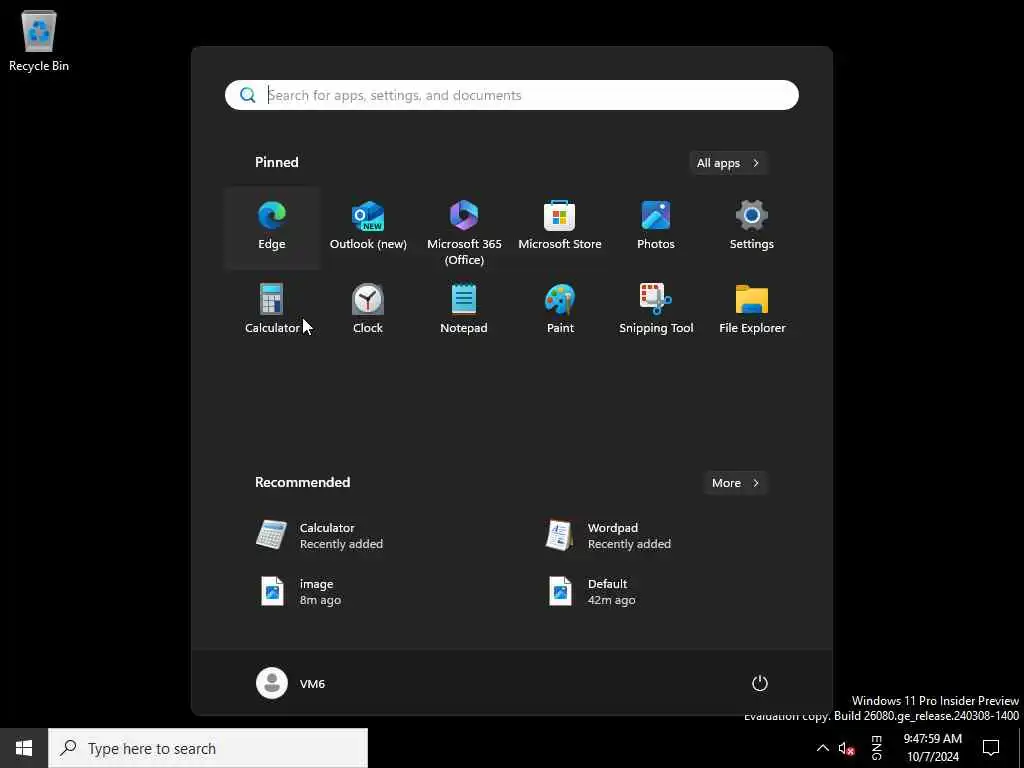Show More recommended items
Viewport: 1024px width, 768px height.
735,483
